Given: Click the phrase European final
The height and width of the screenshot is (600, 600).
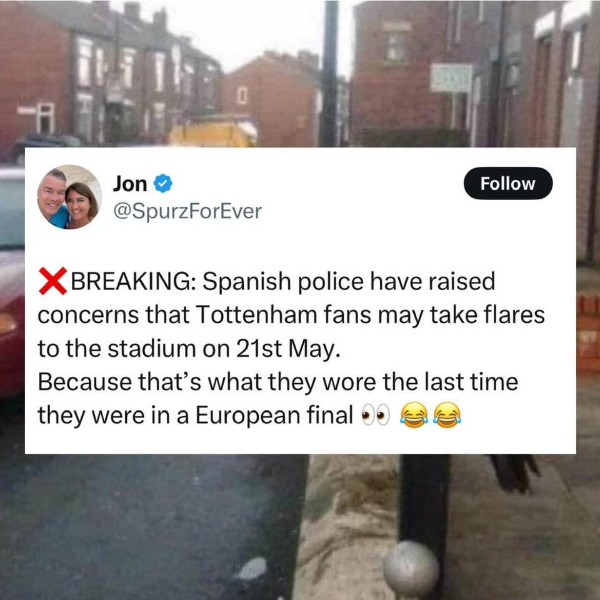Looking at the screenshot, I should 274,415.
